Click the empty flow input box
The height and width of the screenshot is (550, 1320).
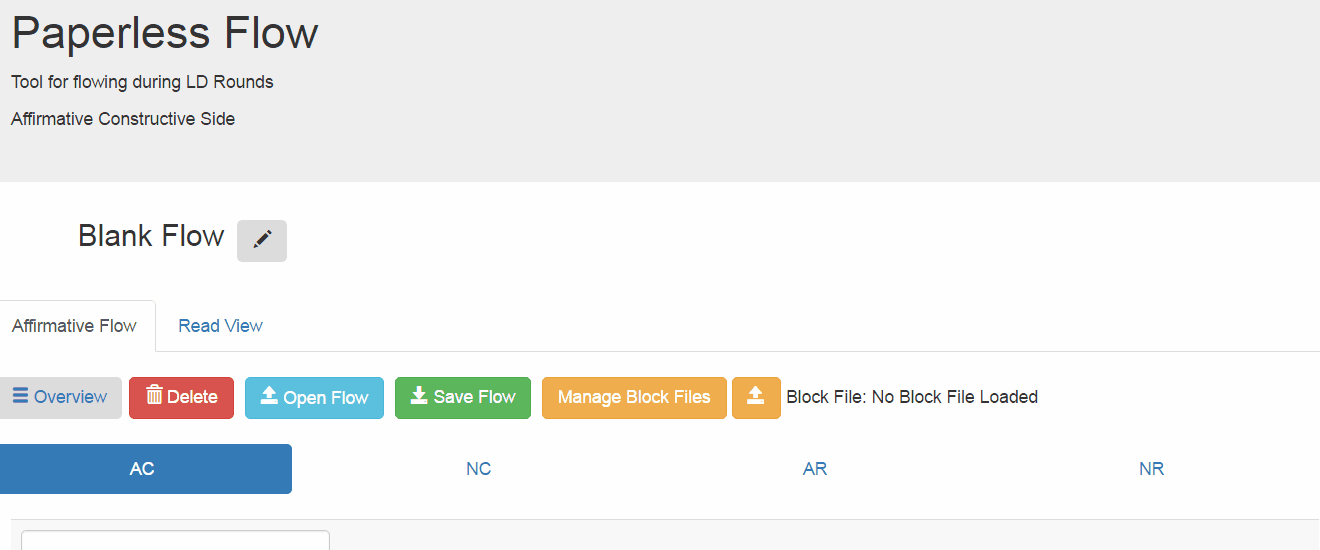(x=175, y=540)
